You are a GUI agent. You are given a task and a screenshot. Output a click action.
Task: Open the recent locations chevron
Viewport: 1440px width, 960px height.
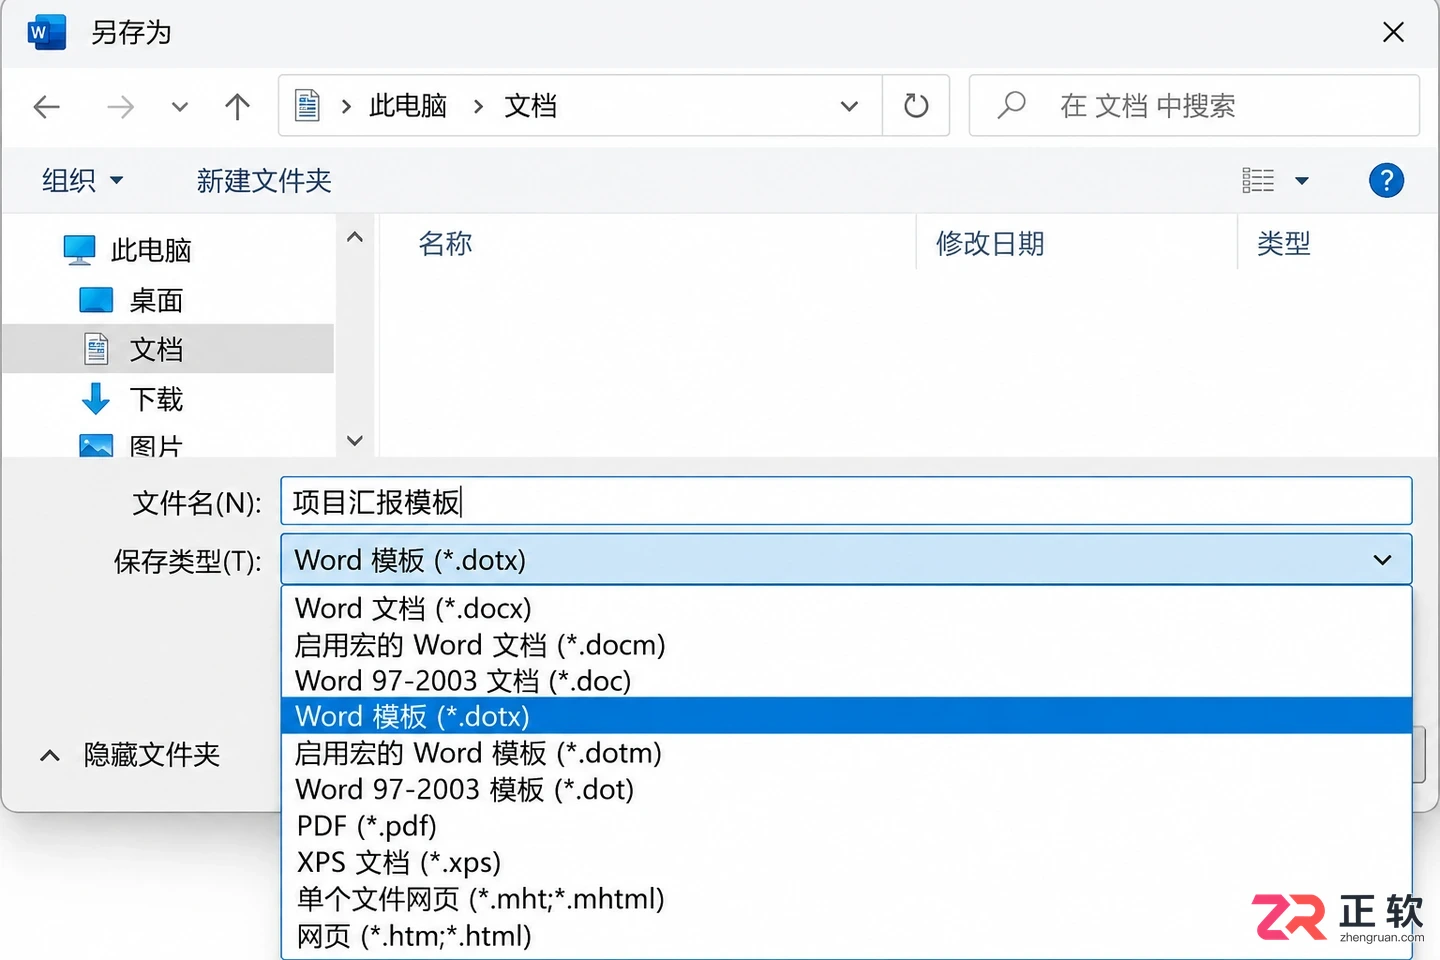(180, 106)
